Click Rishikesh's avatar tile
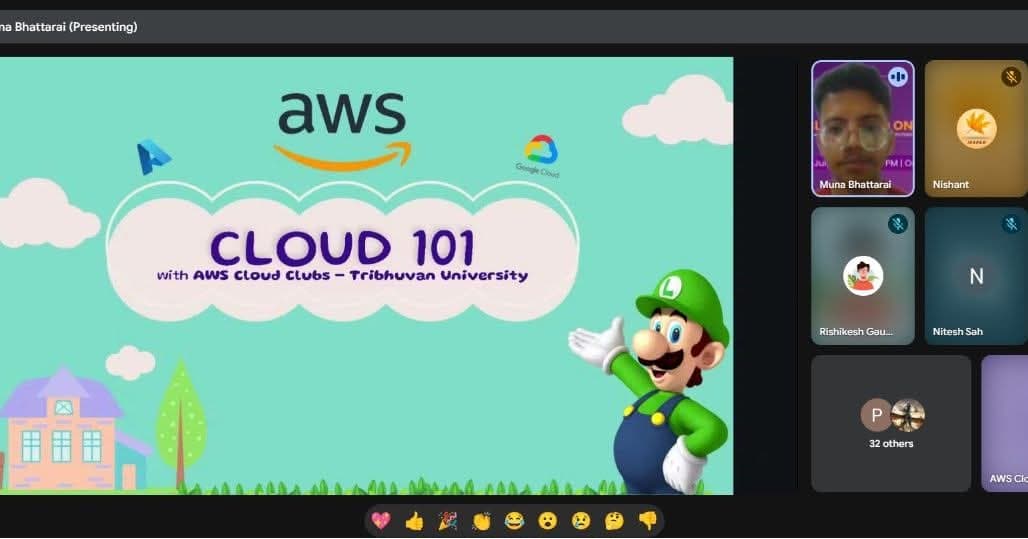The width and height of the screenshot is (1028, 539). click(x=862, y=276)
